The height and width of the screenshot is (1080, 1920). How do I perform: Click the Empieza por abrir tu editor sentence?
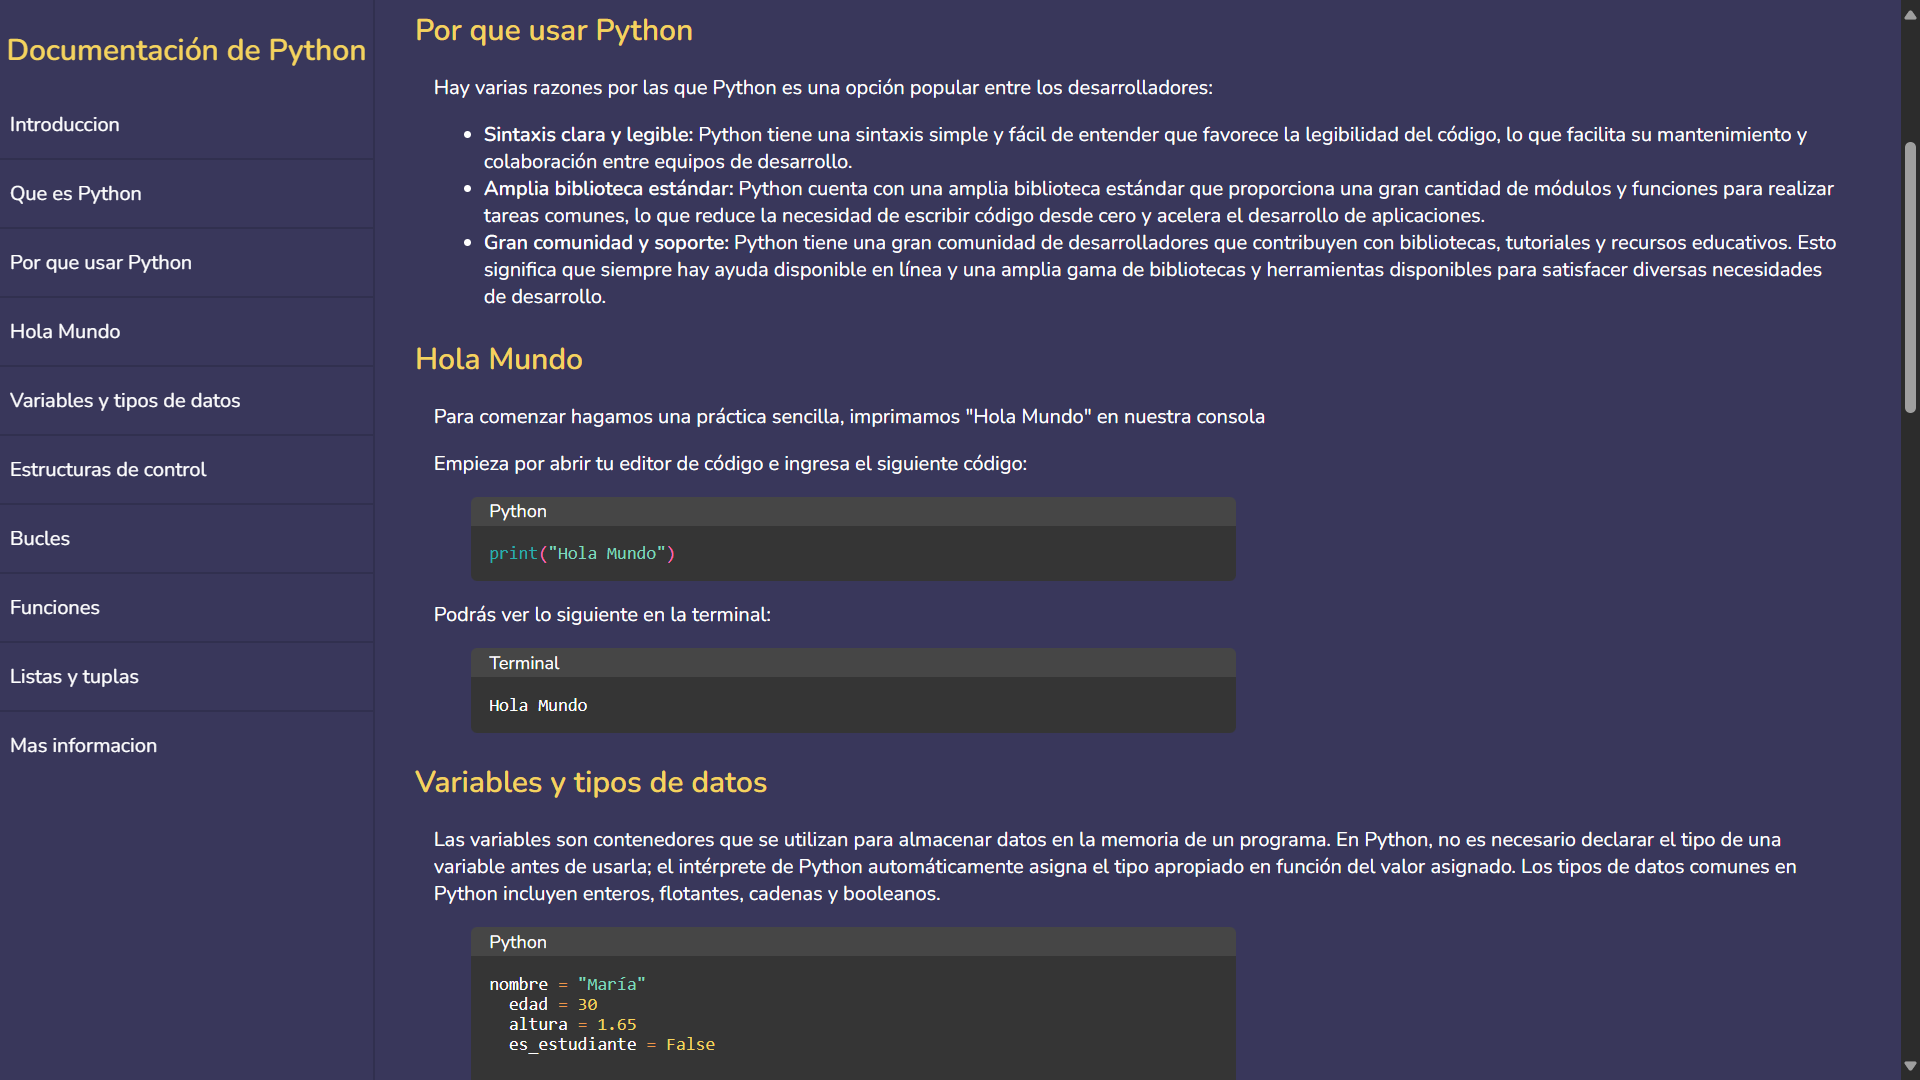click(730, 464)
